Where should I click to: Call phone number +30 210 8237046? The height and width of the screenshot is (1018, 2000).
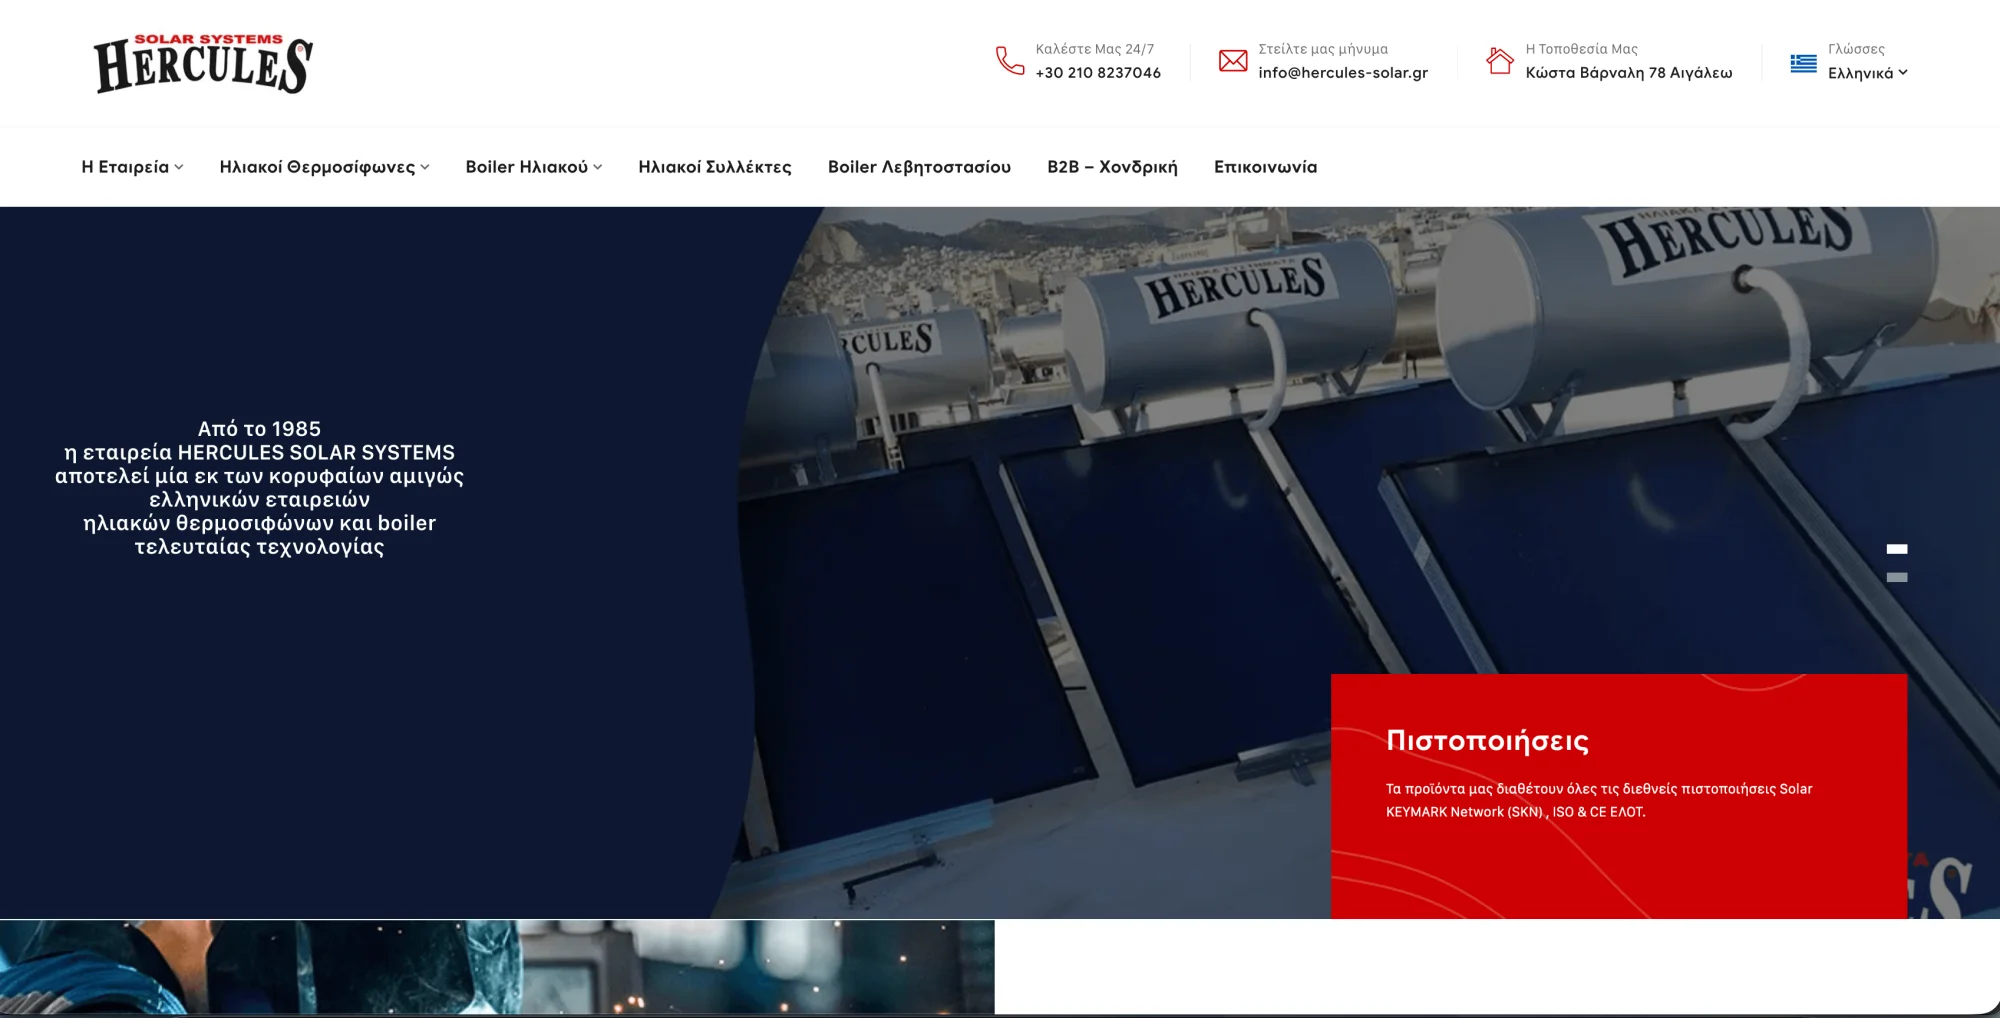(x=1097, y=73)
